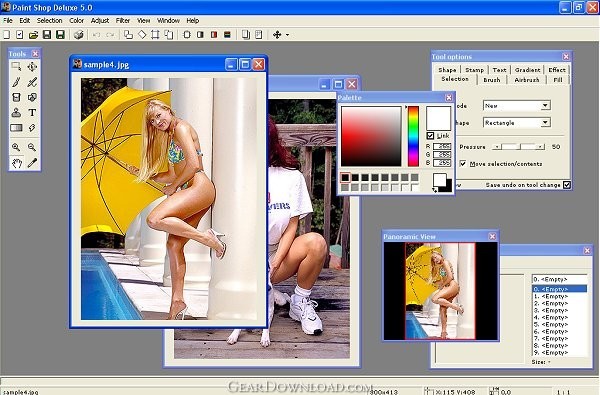Screen dimensions: 600x395
Task: Click the Panoramic View thumbnail image
Action: pos(440,291)
